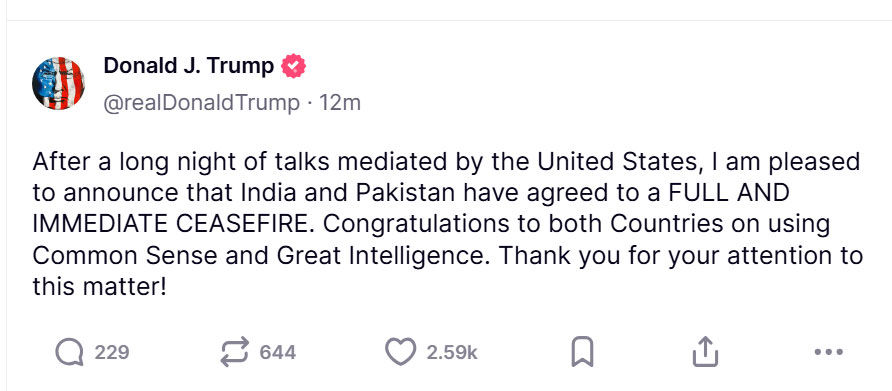
Task: View the 2.59k likes count
Action: (x=452, y=353)
